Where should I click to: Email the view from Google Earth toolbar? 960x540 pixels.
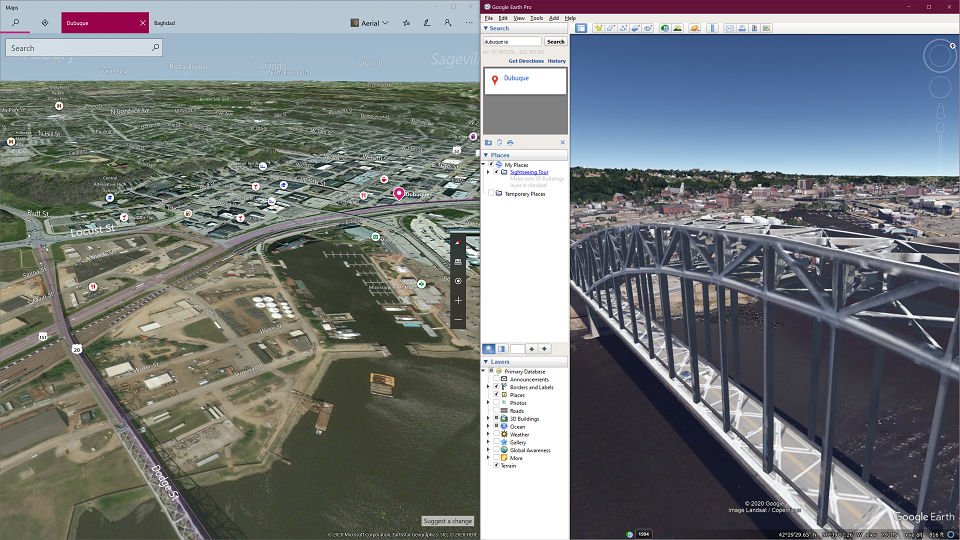click(729, 28)
